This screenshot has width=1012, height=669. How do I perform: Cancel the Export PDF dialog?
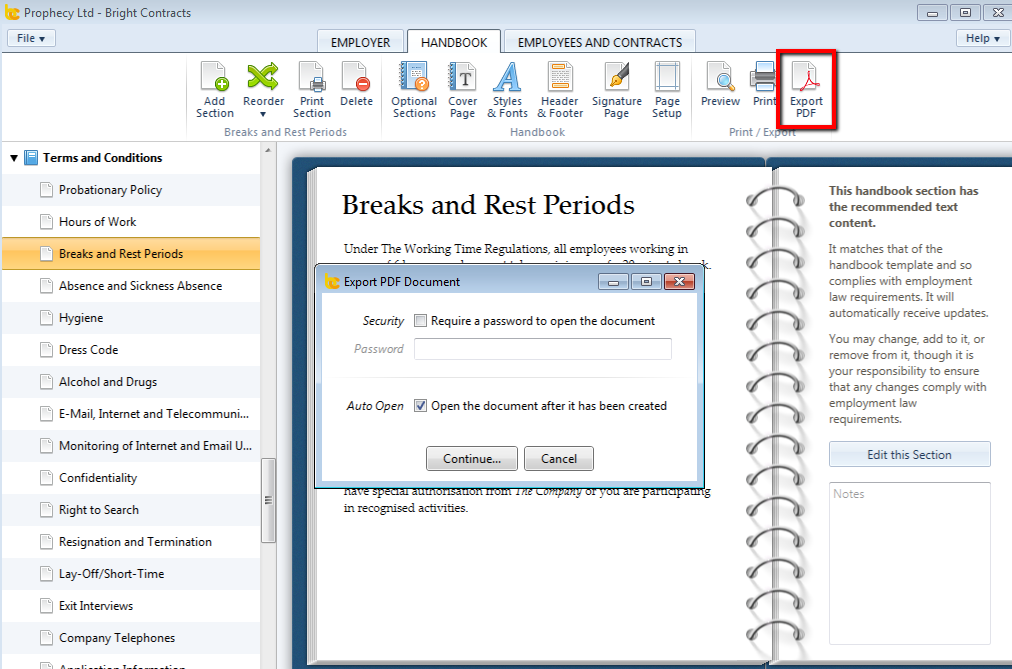click(559, 459)
